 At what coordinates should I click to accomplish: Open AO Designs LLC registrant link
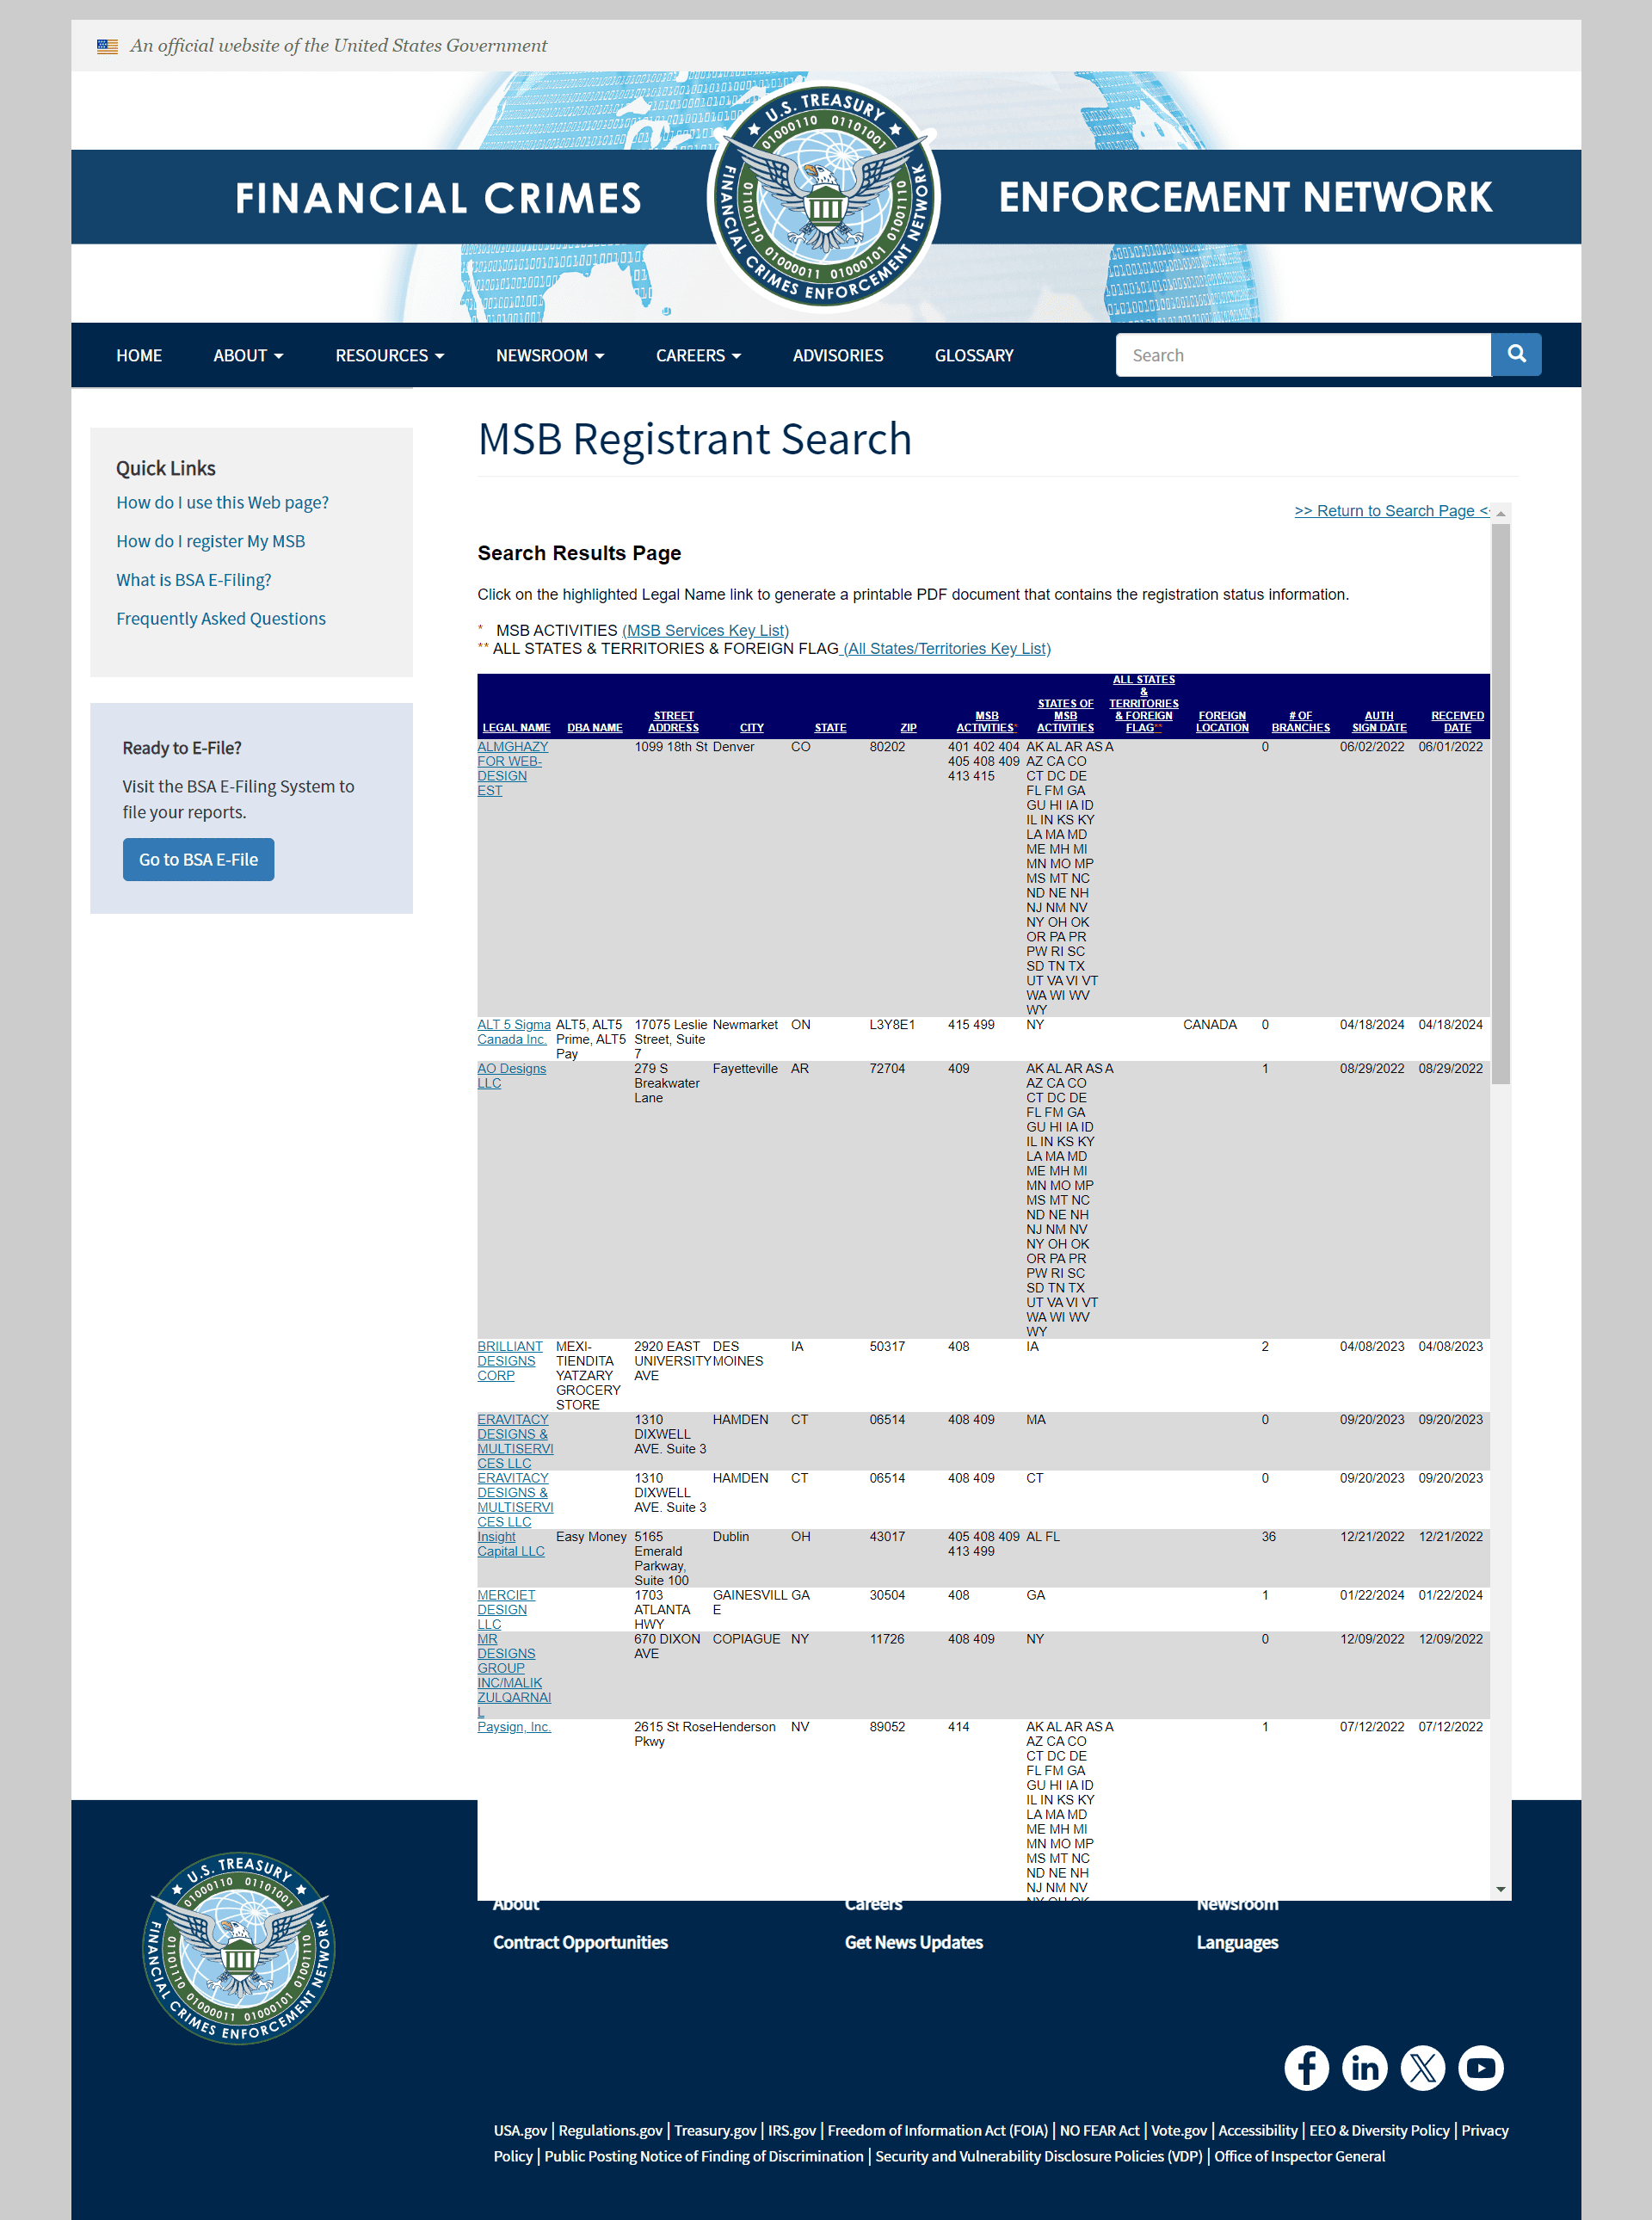click(x=511, y=1076)
